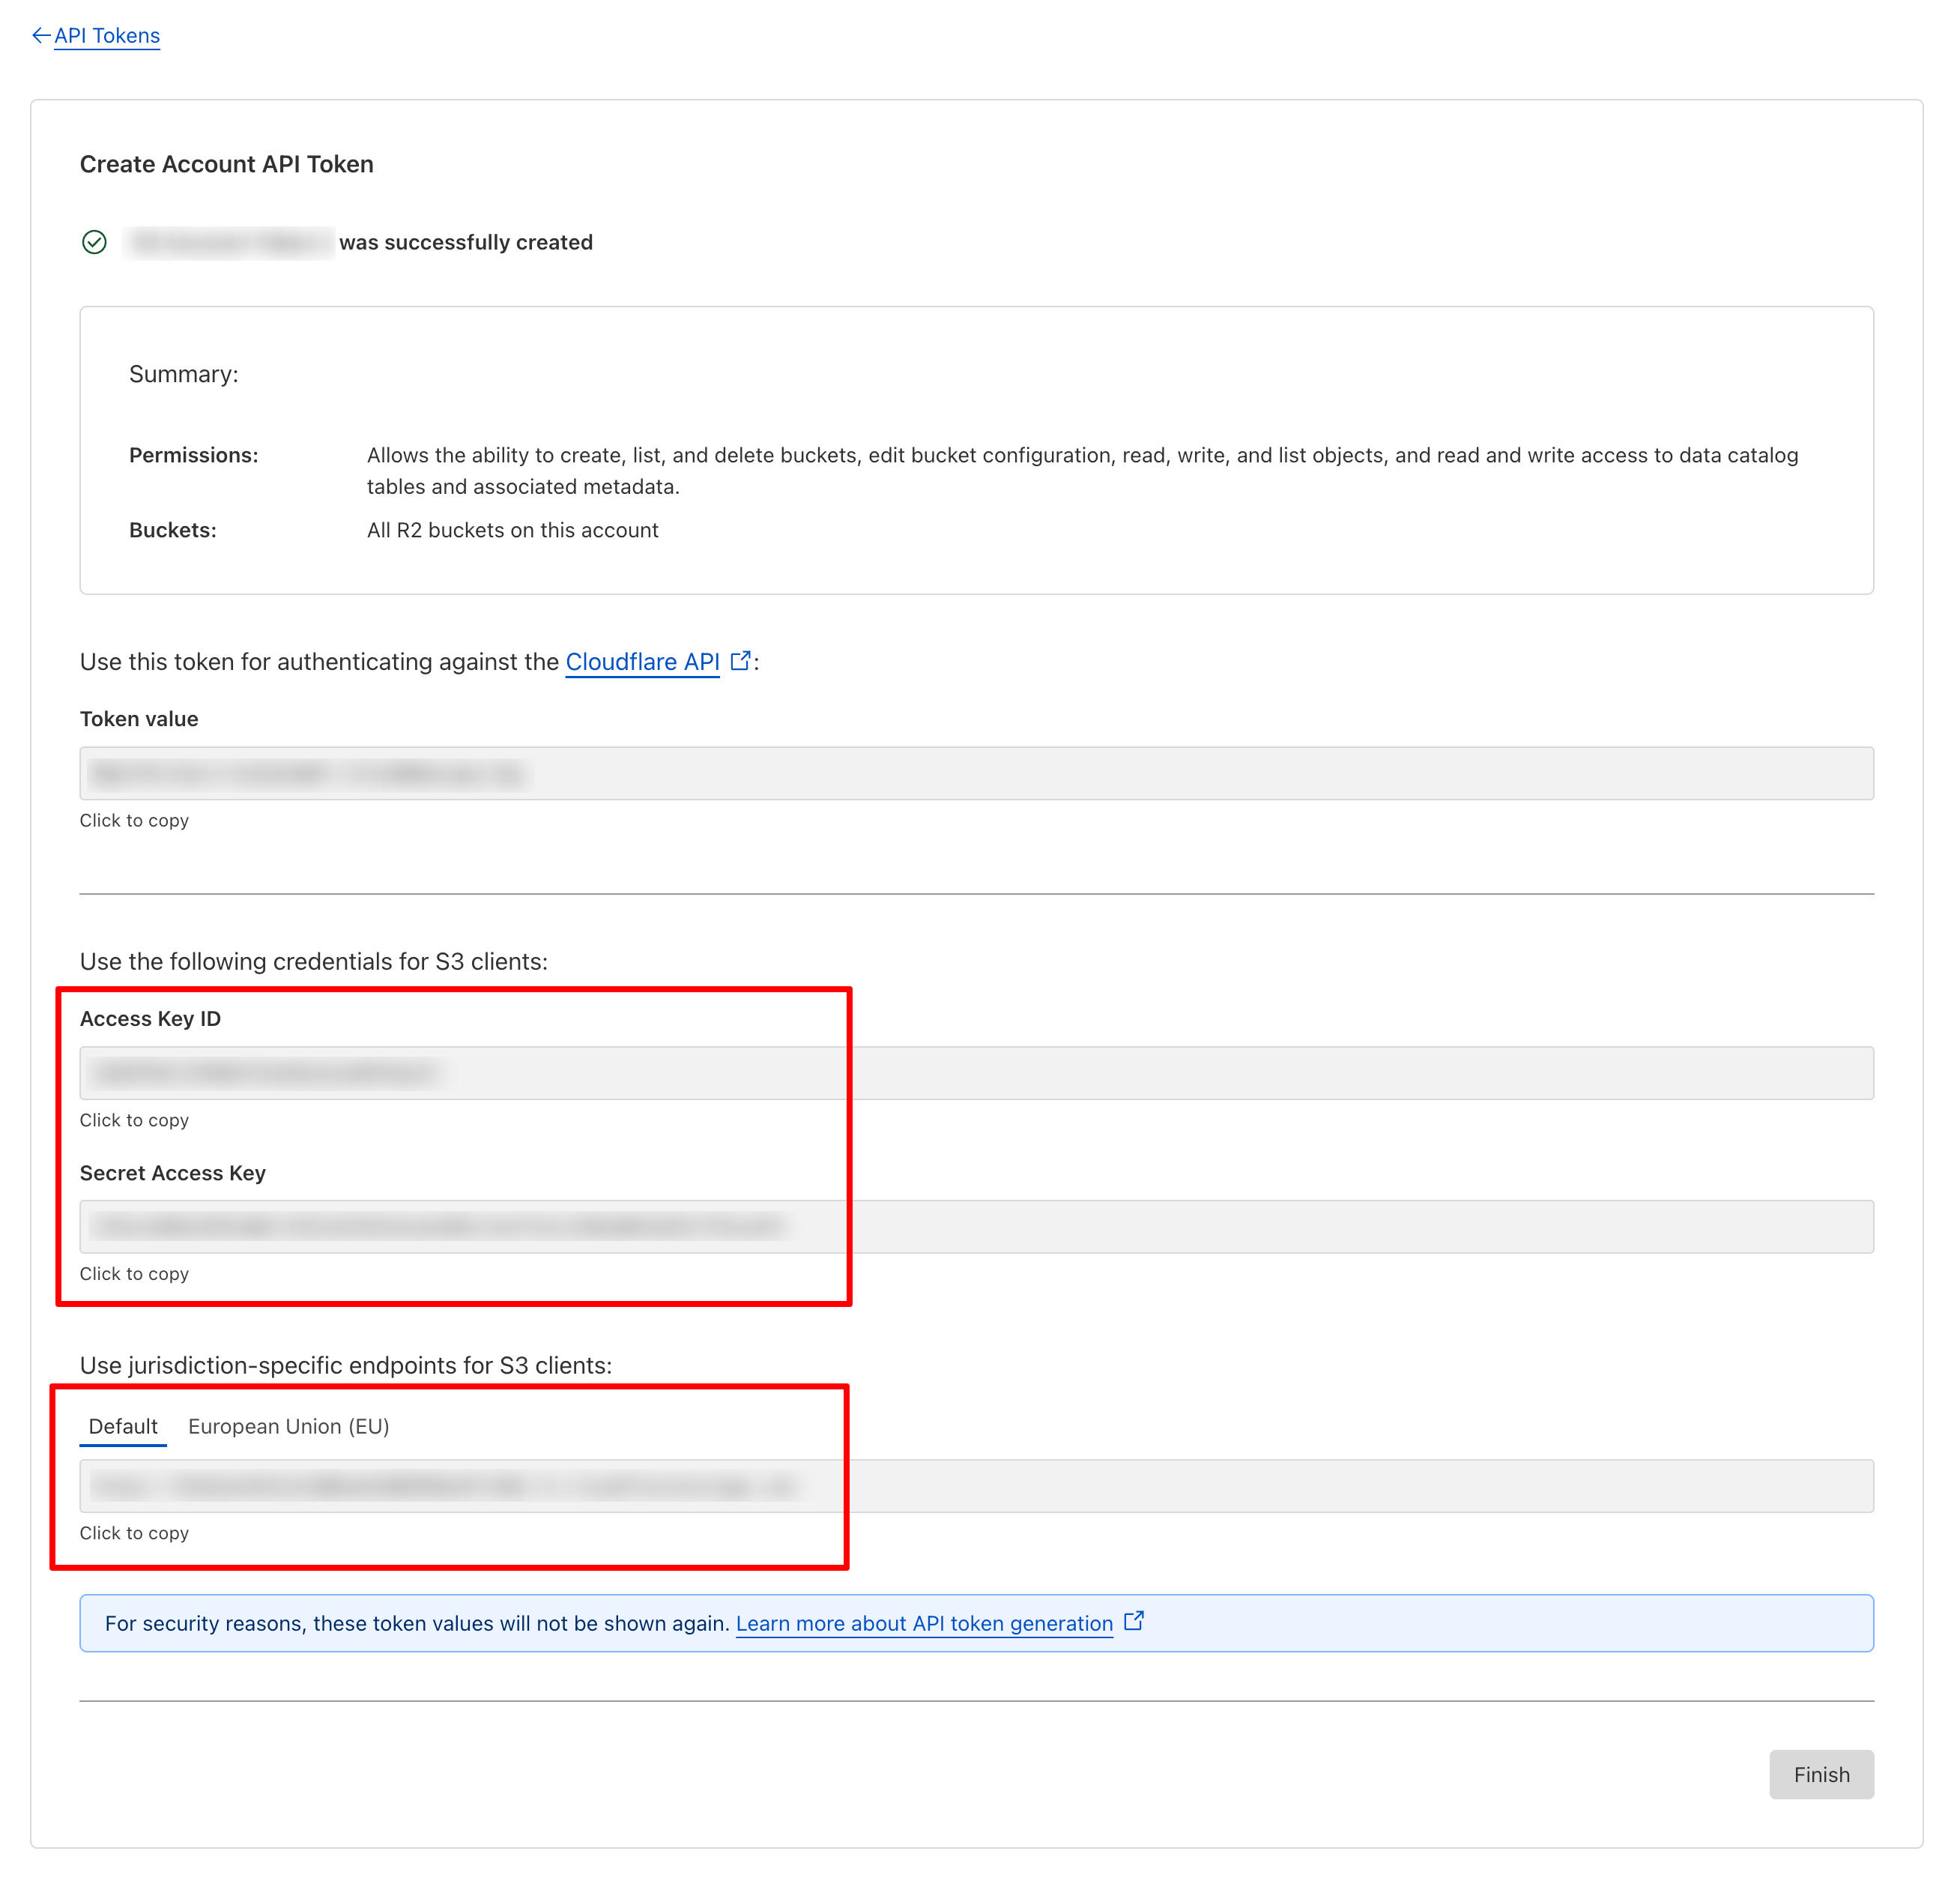
Task: Click 'Click to copy' under Secret Access Key
Action: (x=134, y=1274)
